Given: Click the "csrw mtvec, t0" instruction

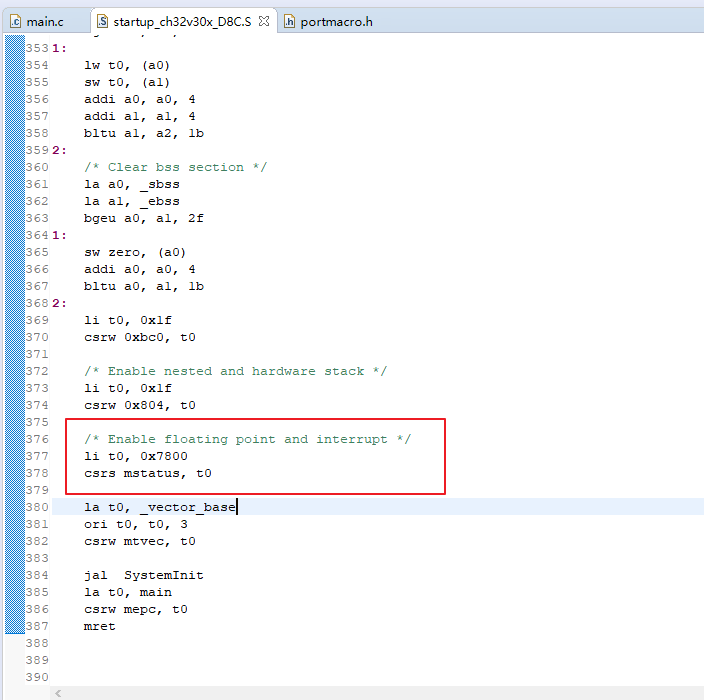Looking at the screenshot, I should 139,541.
